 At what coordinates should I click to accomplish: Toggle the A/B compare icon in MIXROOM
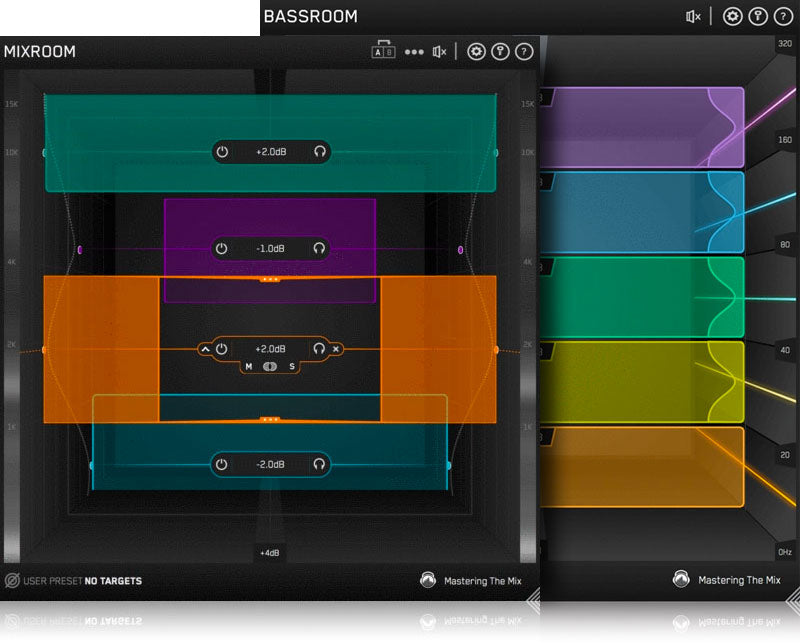pos(383,49)
